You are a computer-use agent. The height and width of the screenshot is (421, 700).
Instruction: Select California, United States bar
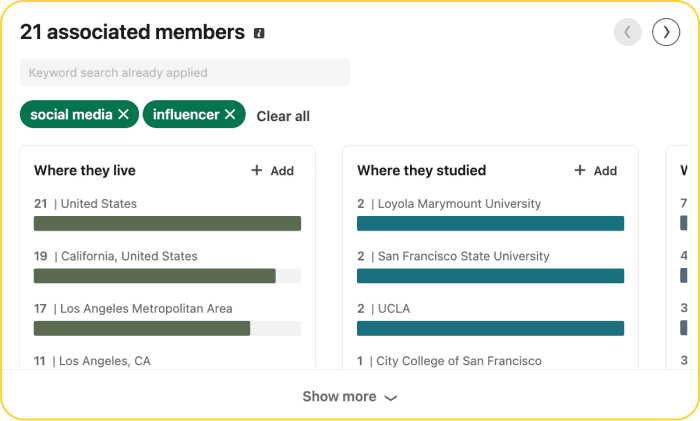point(167,276)
